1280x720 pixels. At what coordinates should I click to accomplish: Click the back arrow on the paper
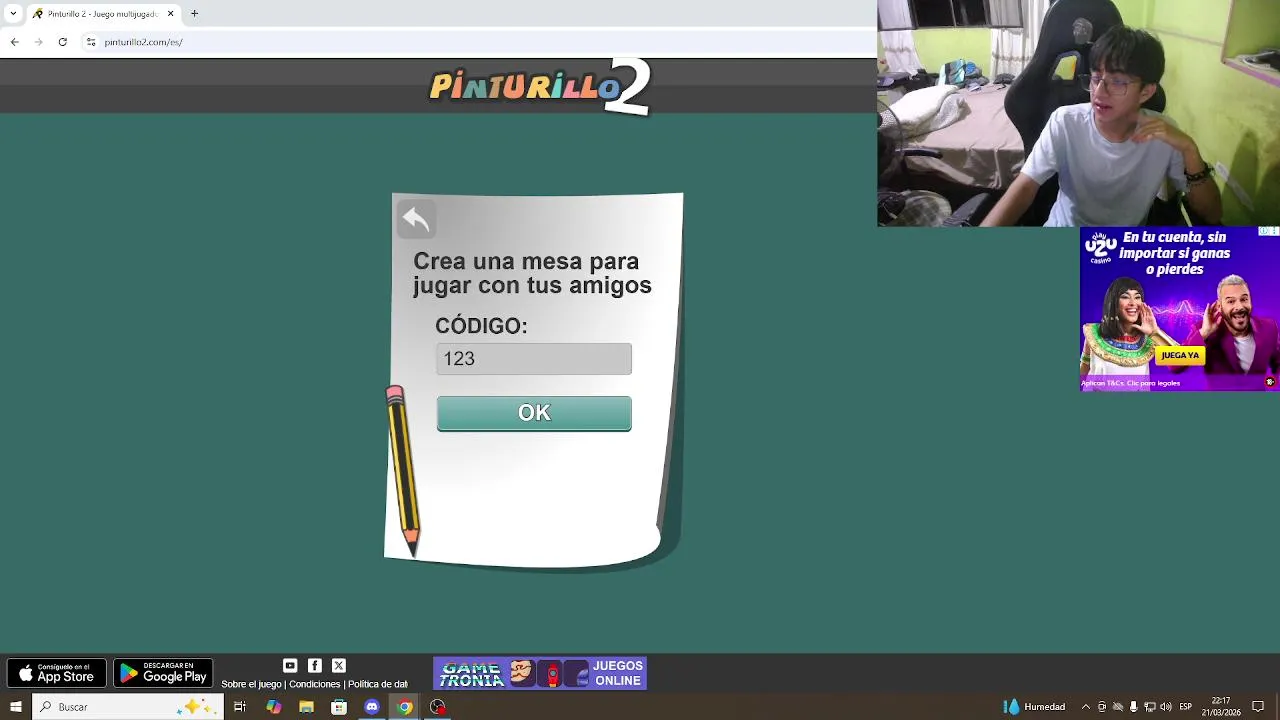click(x=416, y=220)
